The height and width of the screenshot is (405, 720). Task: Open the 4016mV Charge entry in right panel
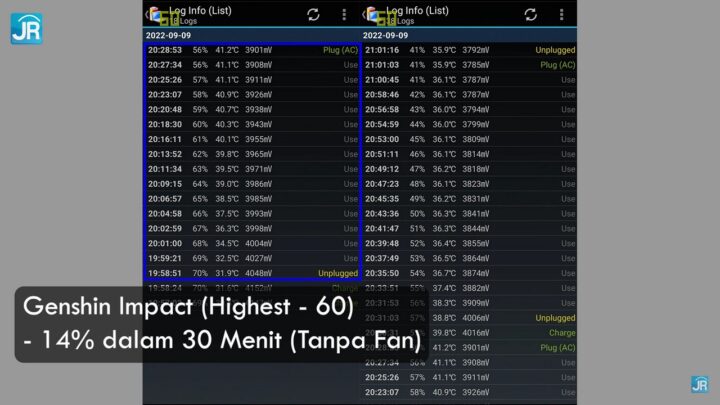click(469, 332)
